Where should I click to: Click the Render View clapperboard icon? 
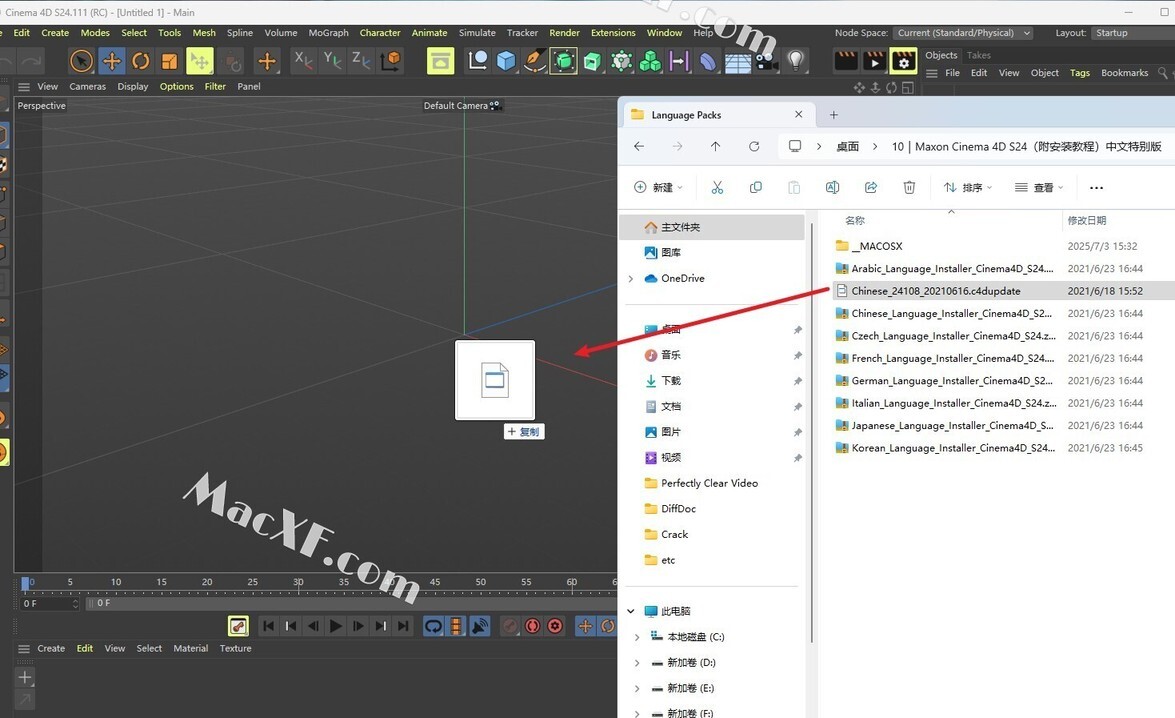[845, 61]
